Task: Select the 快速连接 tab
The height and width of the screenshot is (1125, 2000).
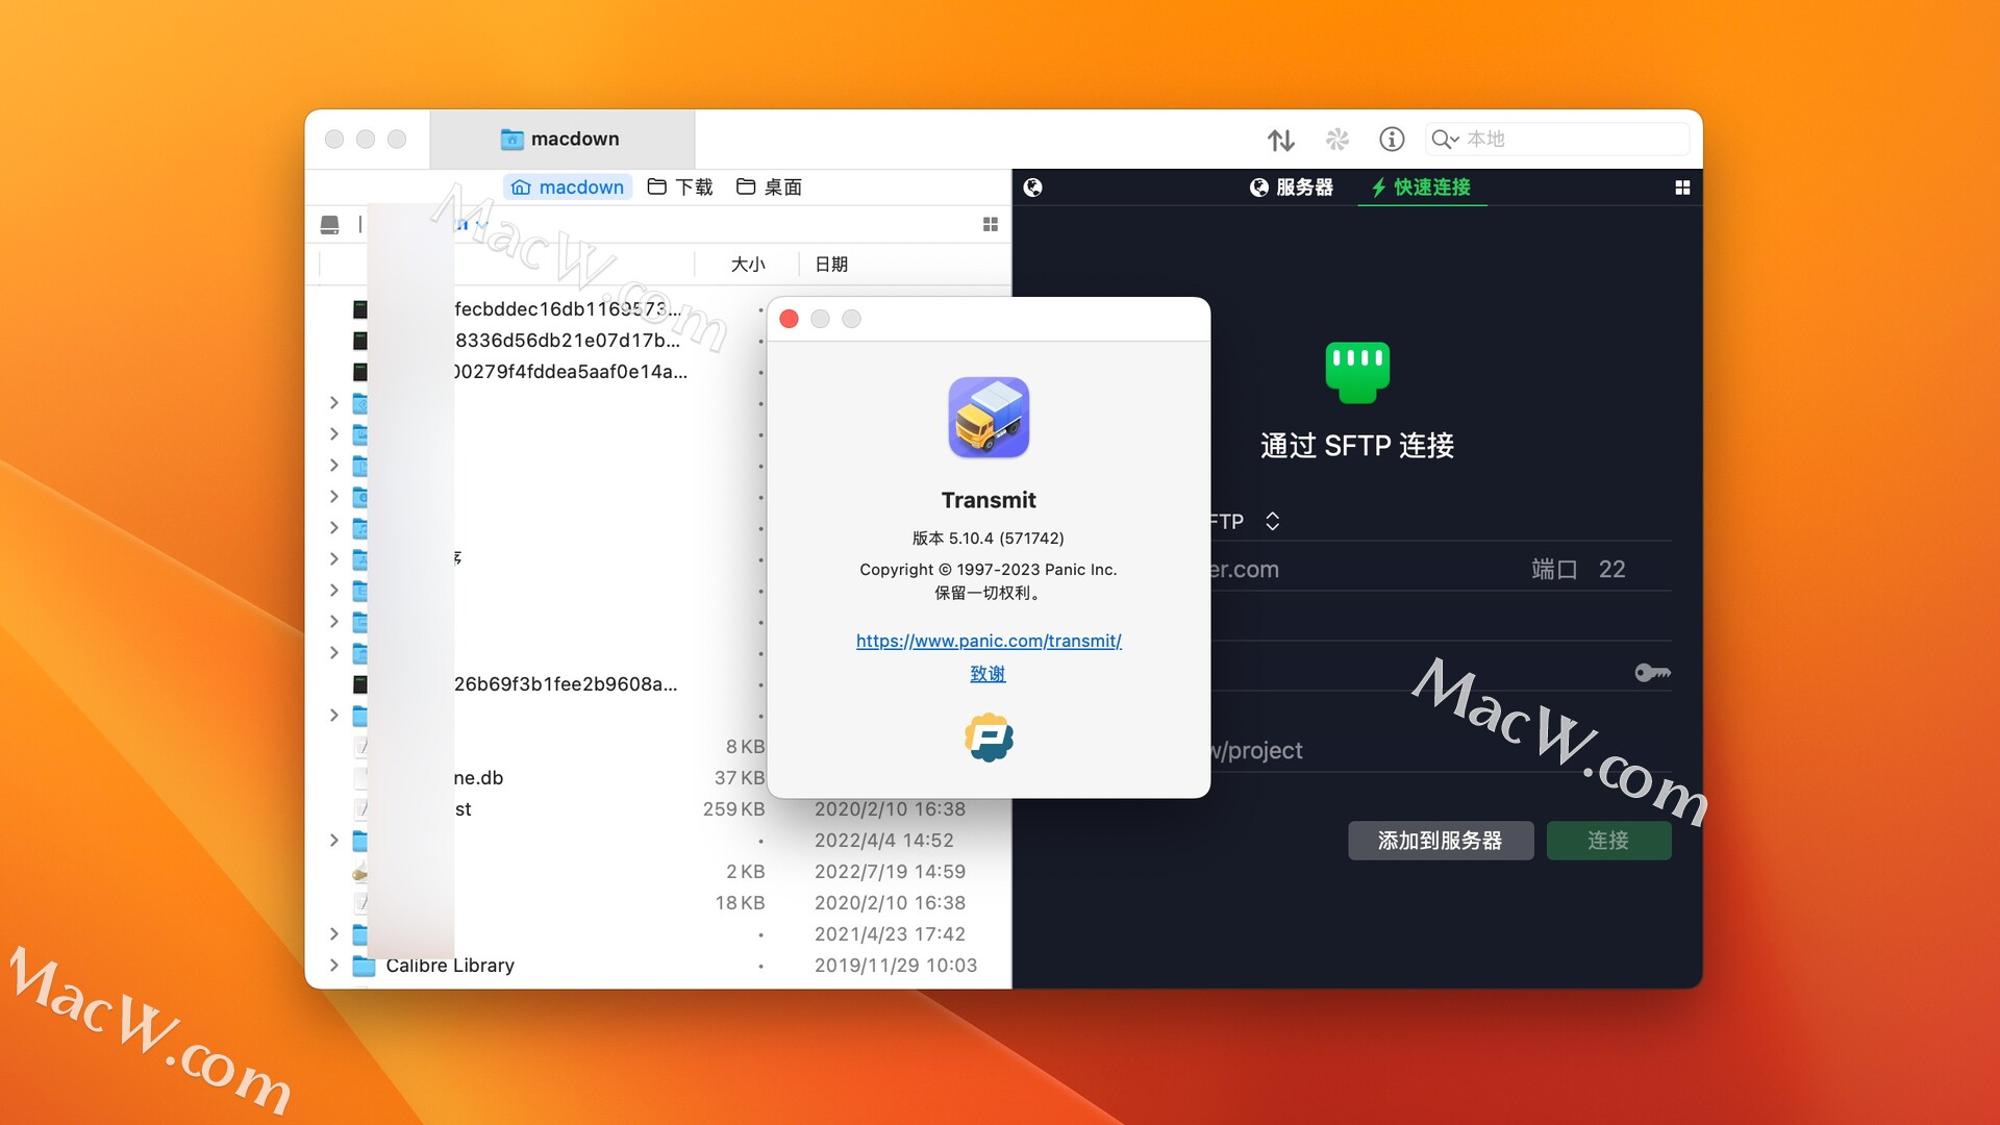Action: click(x=1421, y=187)
